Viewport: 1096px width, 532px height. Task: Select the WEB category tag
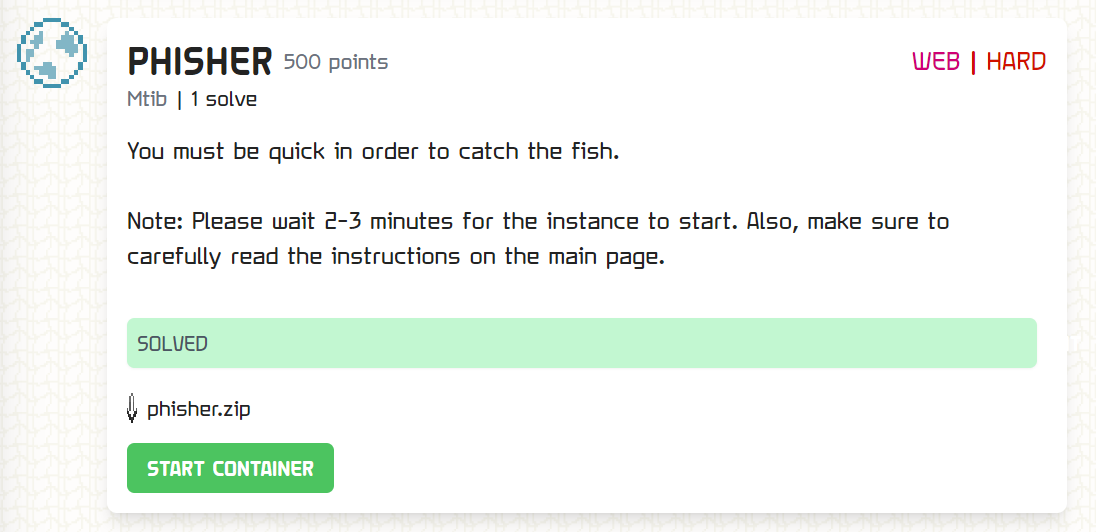click(x=936, y=61)
